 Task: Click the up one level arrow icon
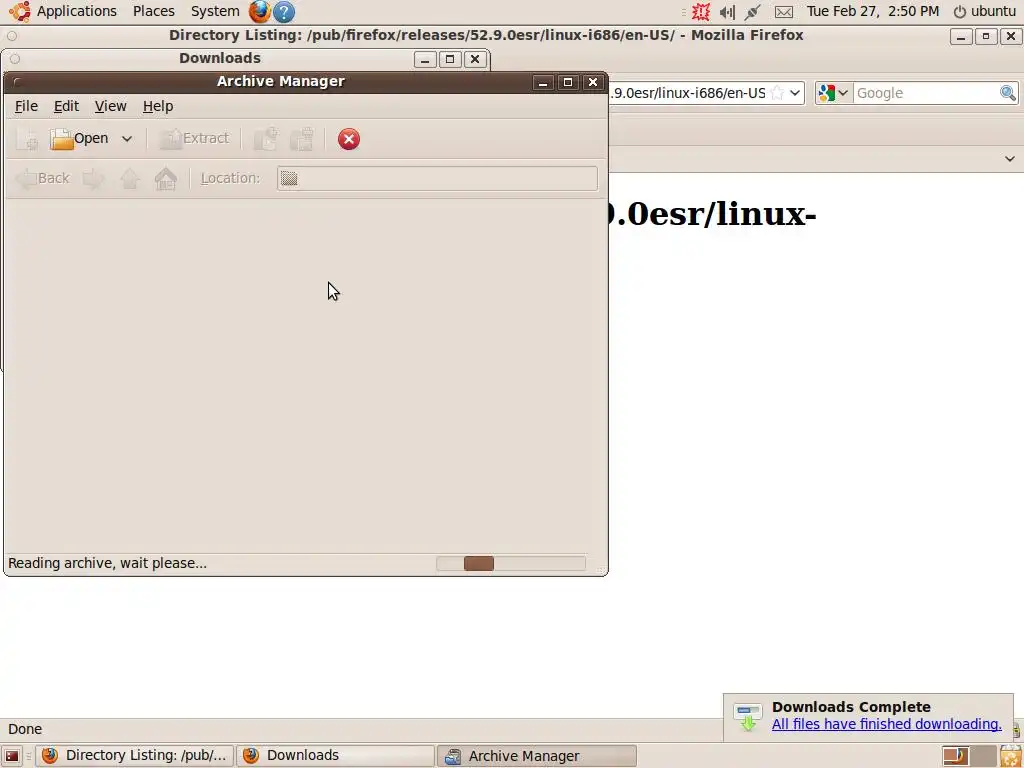pos(129,178)
